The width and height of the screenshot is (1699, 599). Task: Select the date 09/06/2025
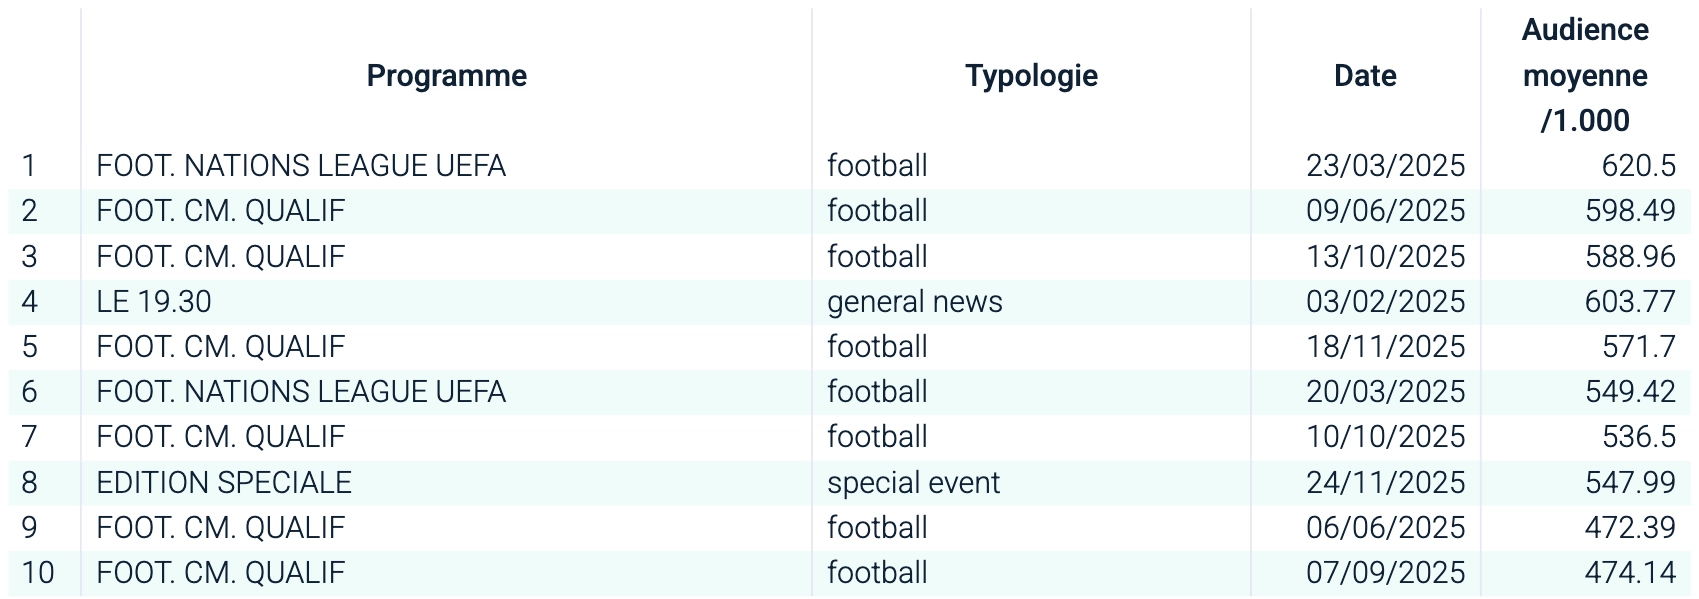pyautogui.click(x=1385, y=211)
